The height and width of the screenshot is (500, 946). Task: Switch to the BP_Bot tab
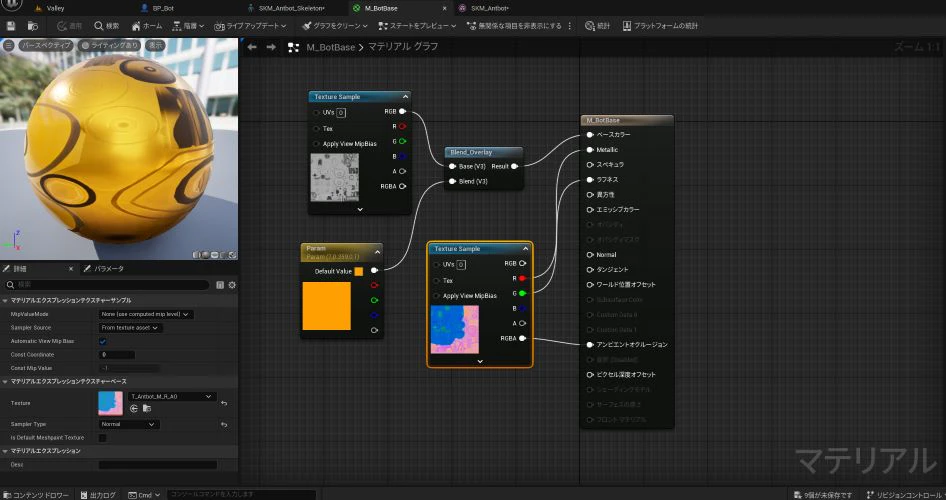(x=157, y=8)
